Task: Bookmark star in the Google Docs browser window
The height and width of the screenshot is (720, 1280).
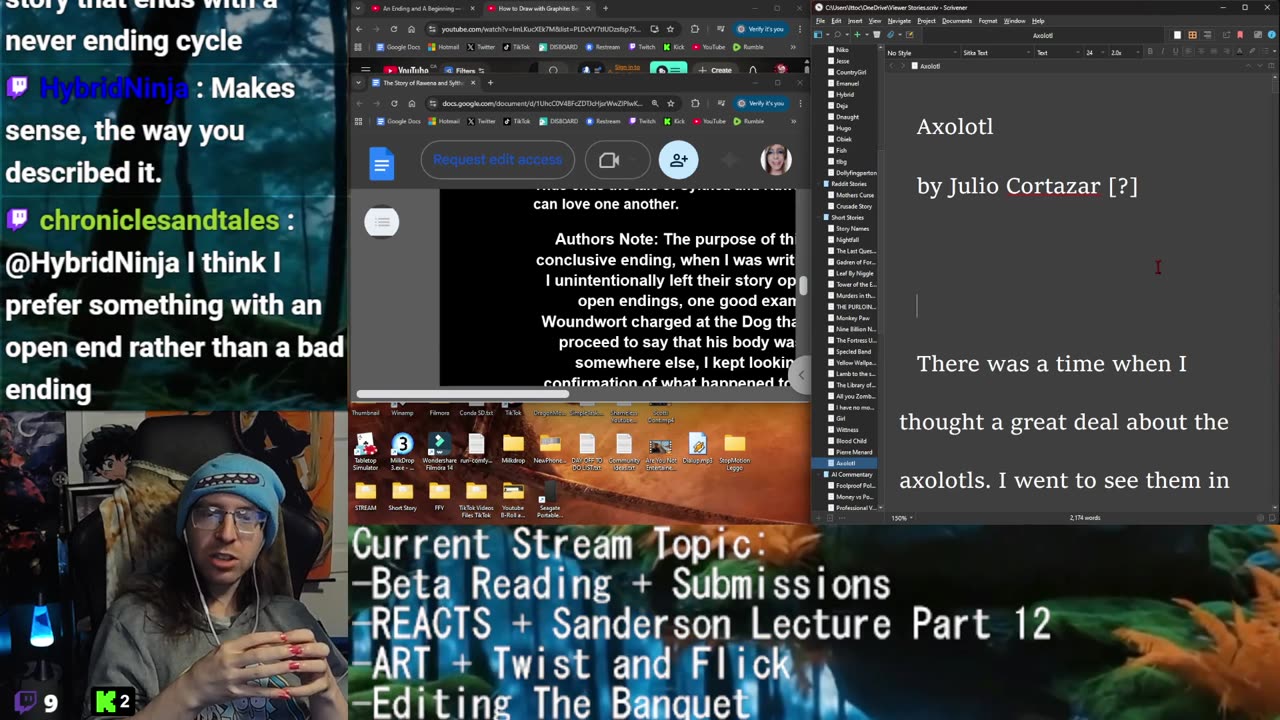Action: 670,103
